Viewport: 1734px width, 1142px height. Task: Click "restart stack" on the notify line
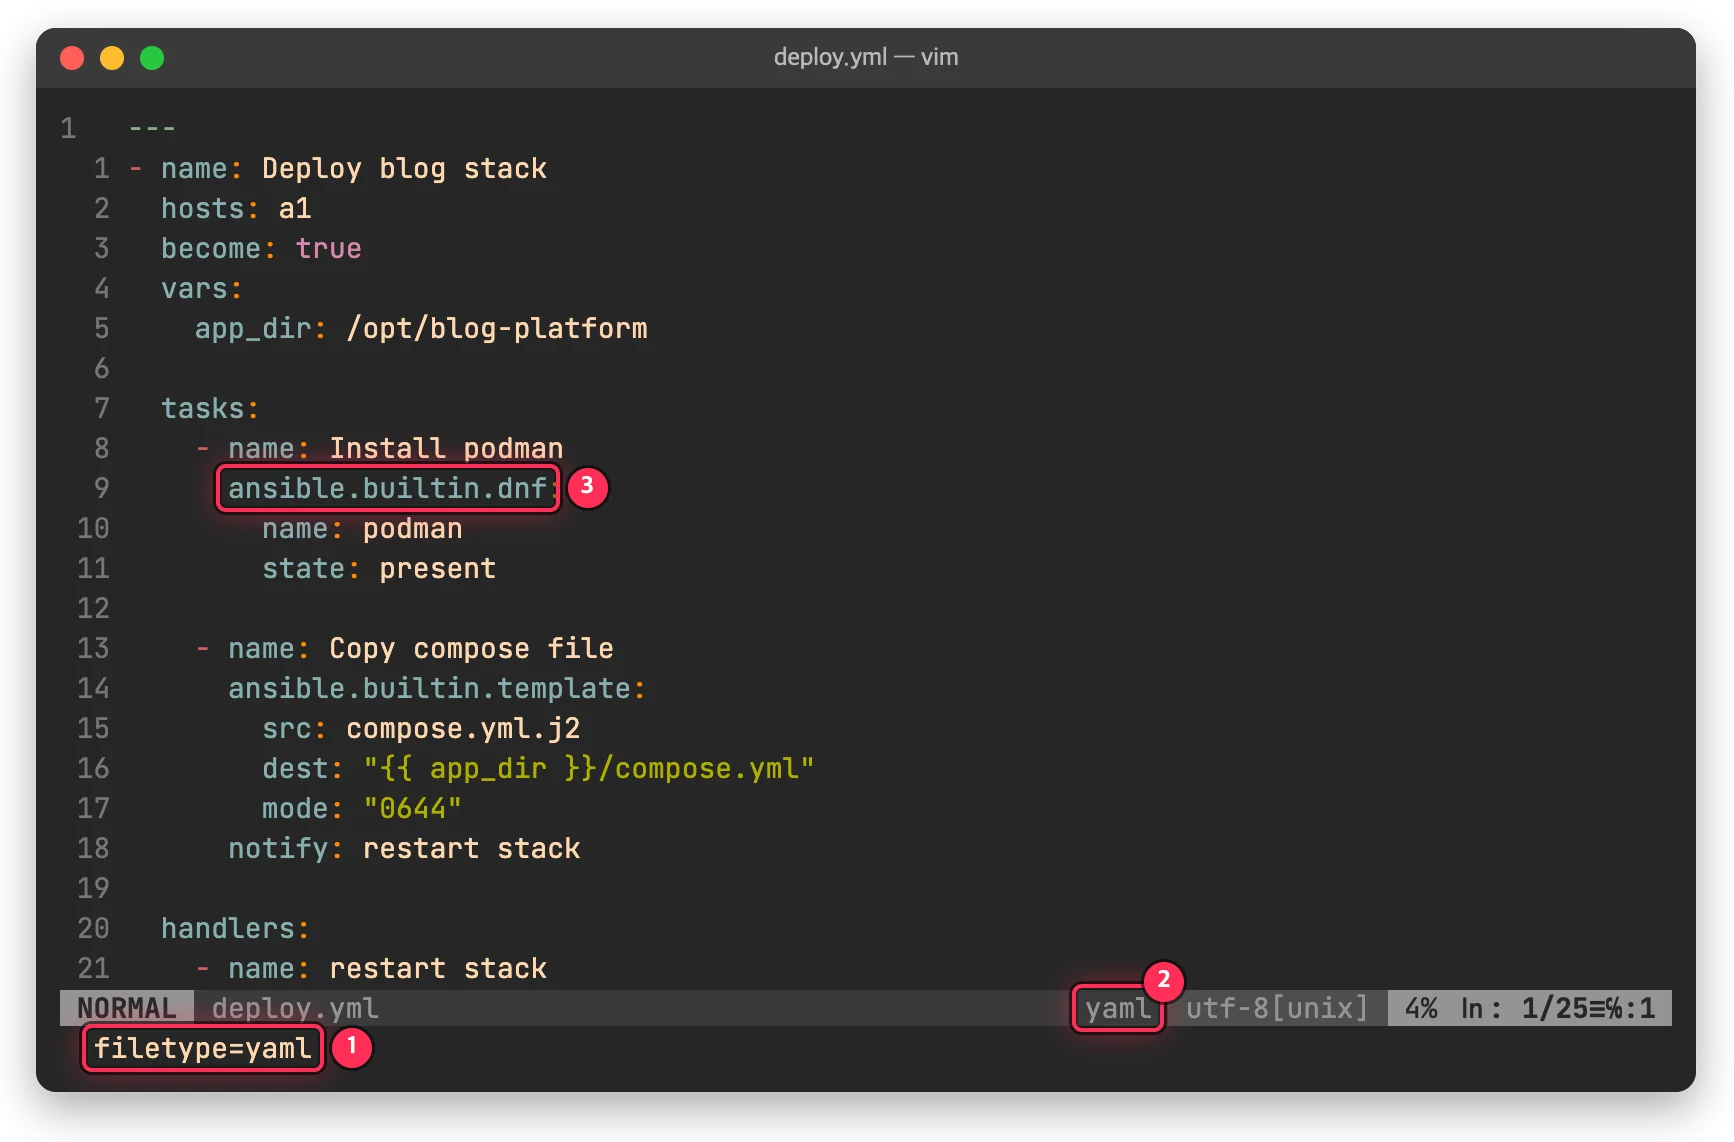[x=471, y=848]
